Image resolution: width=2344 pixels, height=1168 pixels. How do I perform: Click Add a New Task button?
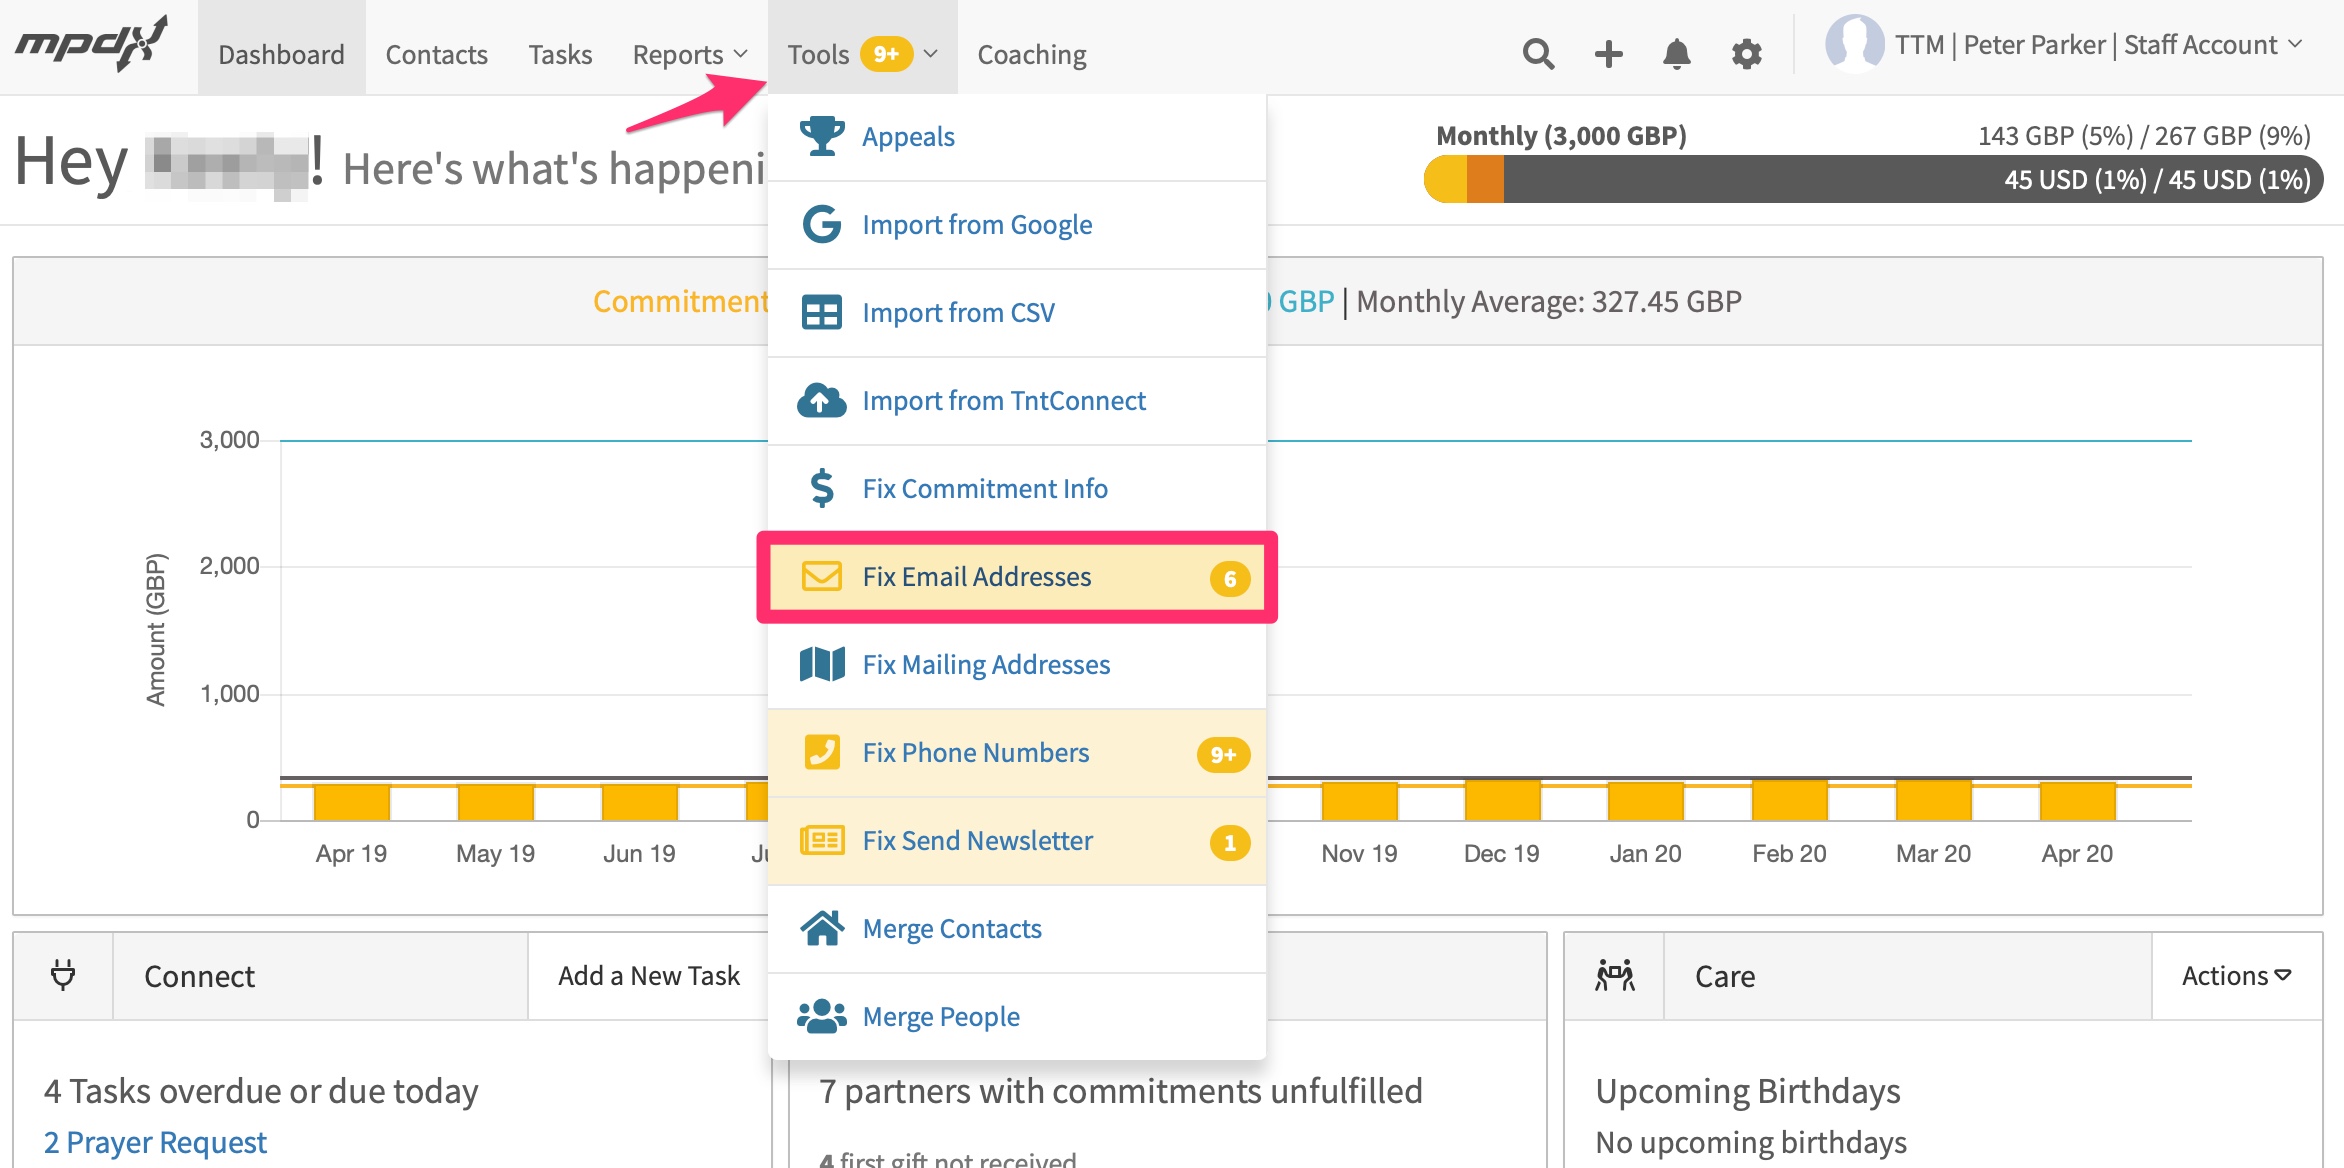click(649, 975)
